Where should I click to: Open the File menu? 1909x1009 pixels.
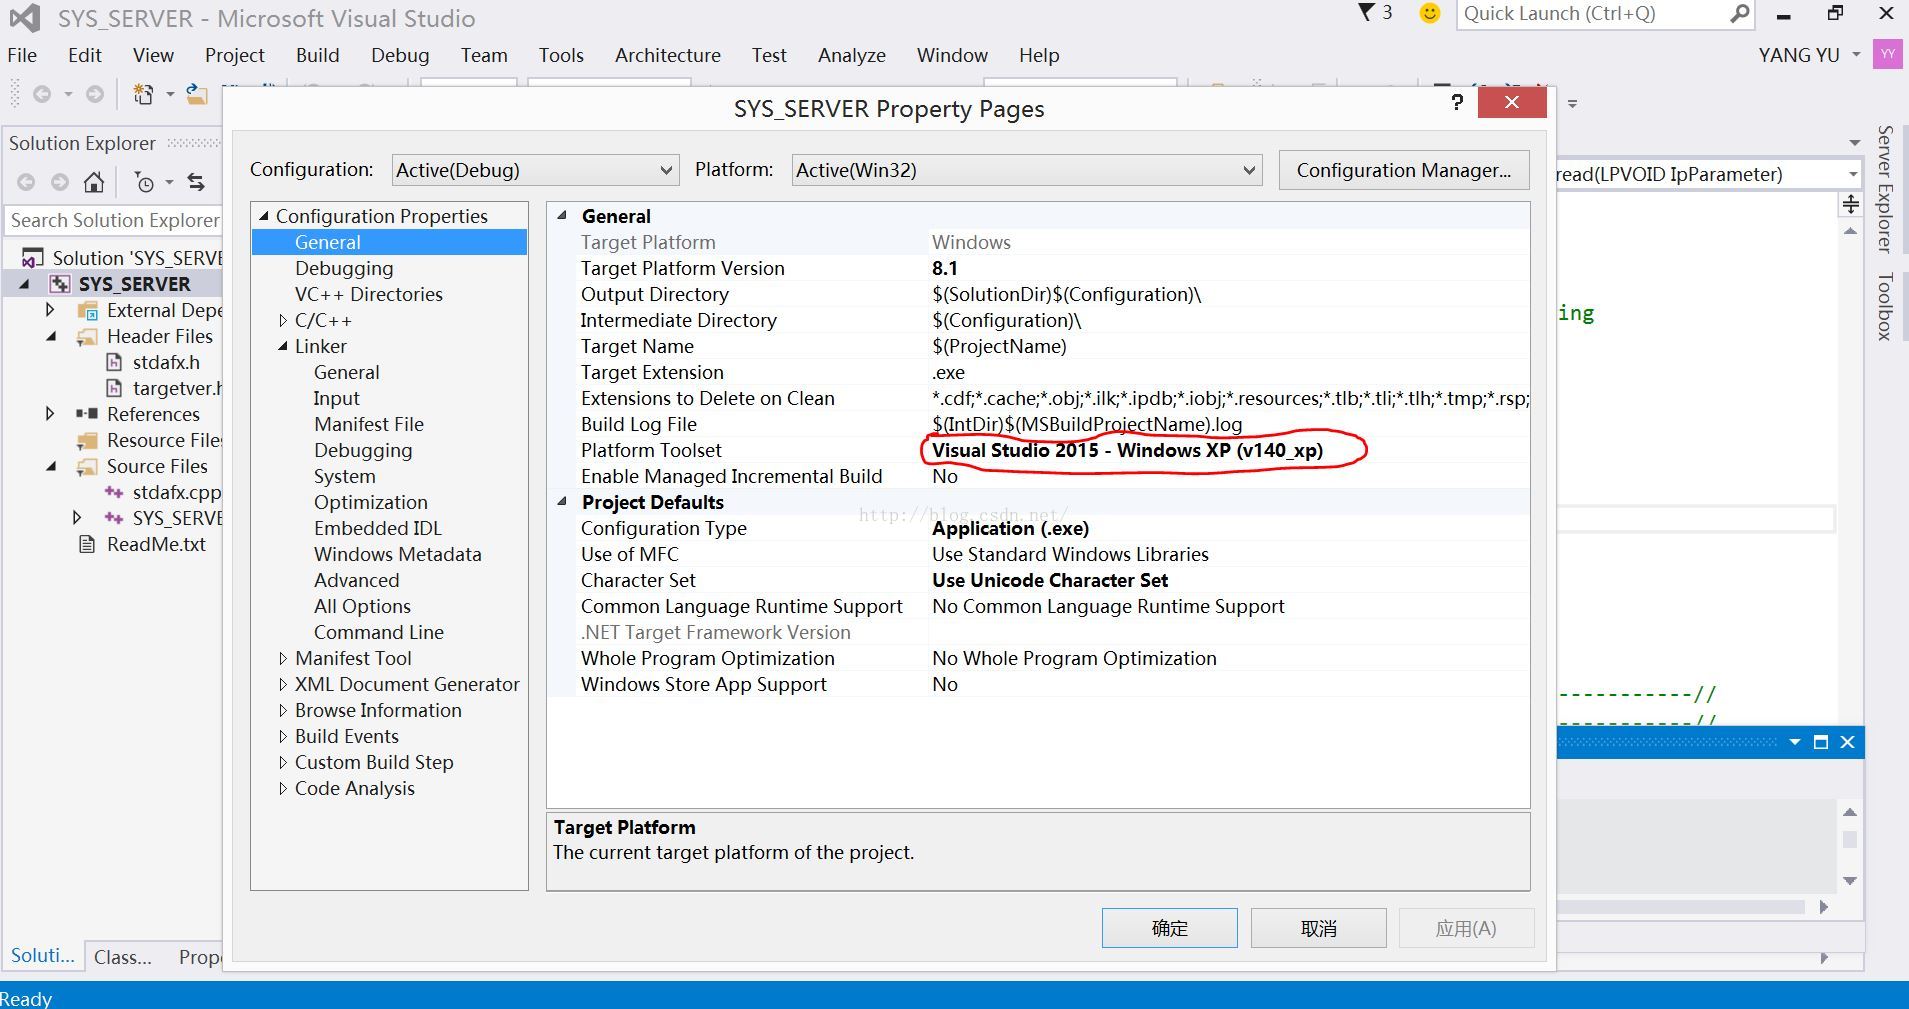pos(22,55)
